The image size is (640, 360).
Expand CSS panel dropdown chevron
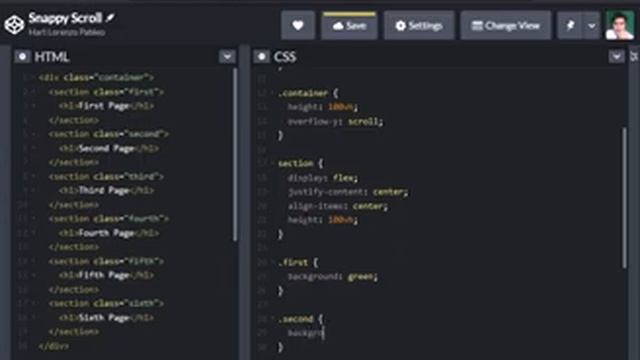click(616, 56)
